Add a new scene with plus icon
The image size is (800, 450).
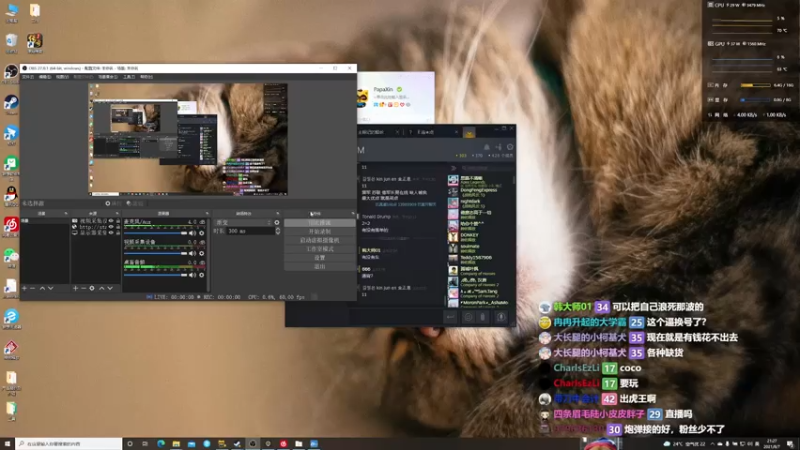point(24,288)
